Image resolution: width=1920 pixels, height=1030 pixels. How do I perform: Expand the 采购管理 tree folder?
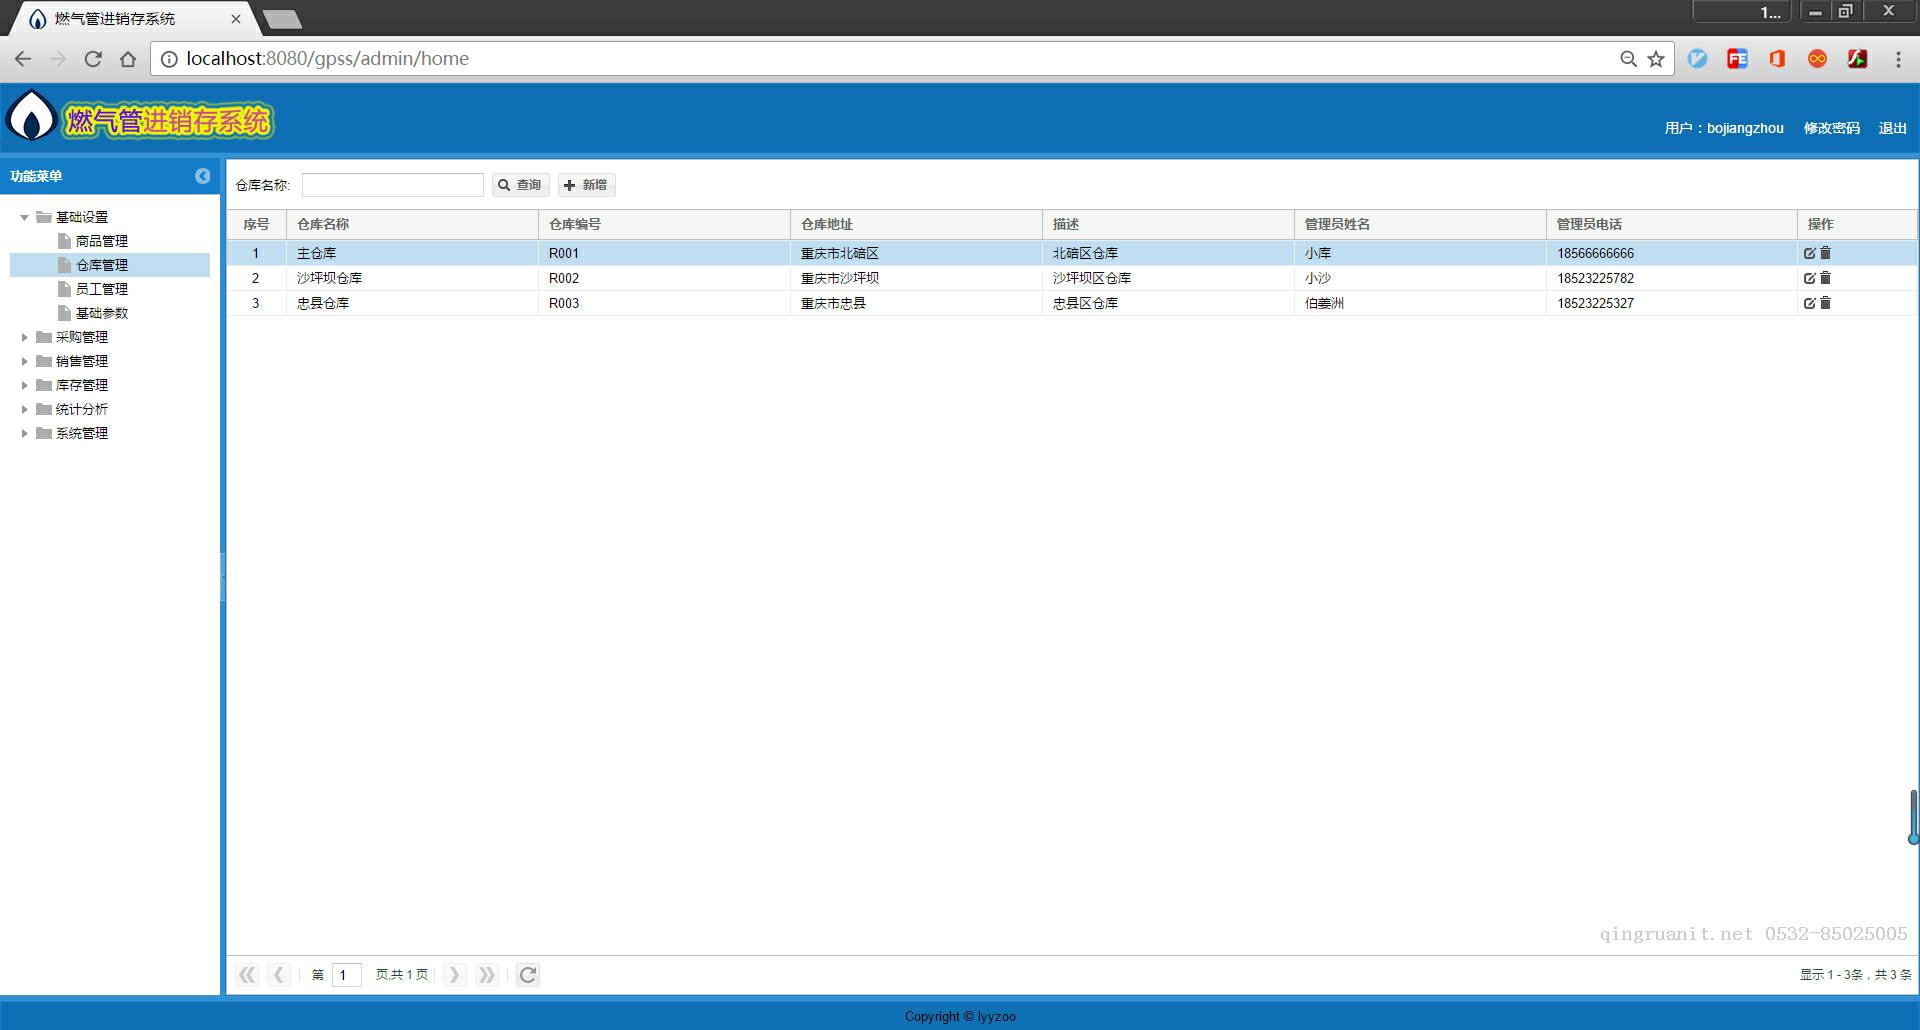click(x=25, y=337)
